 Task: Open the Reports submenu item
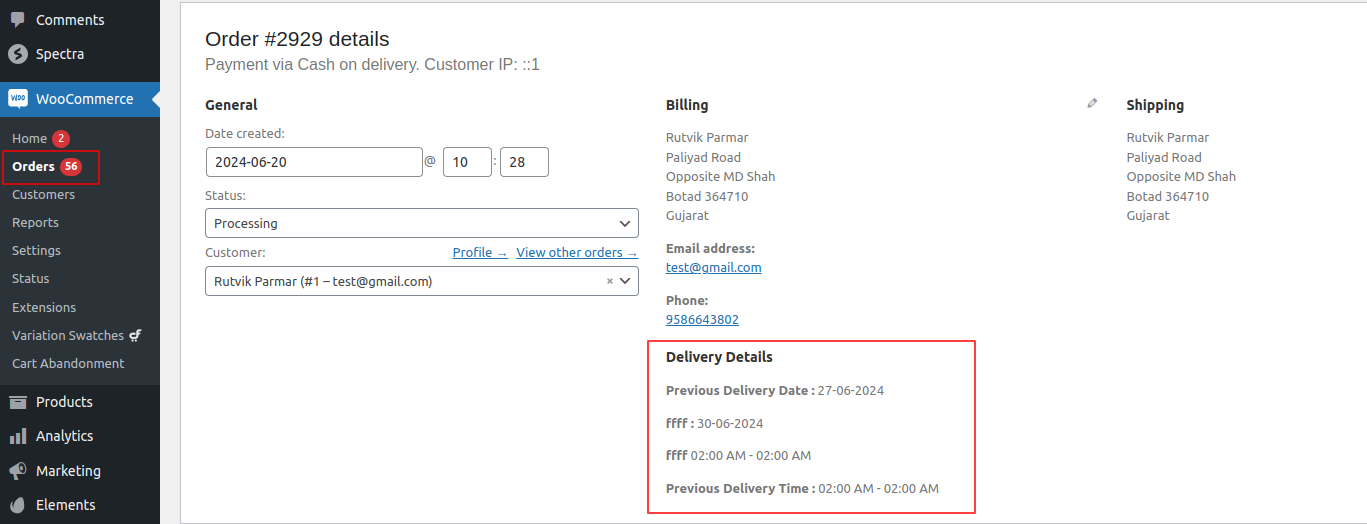[35, 222]
